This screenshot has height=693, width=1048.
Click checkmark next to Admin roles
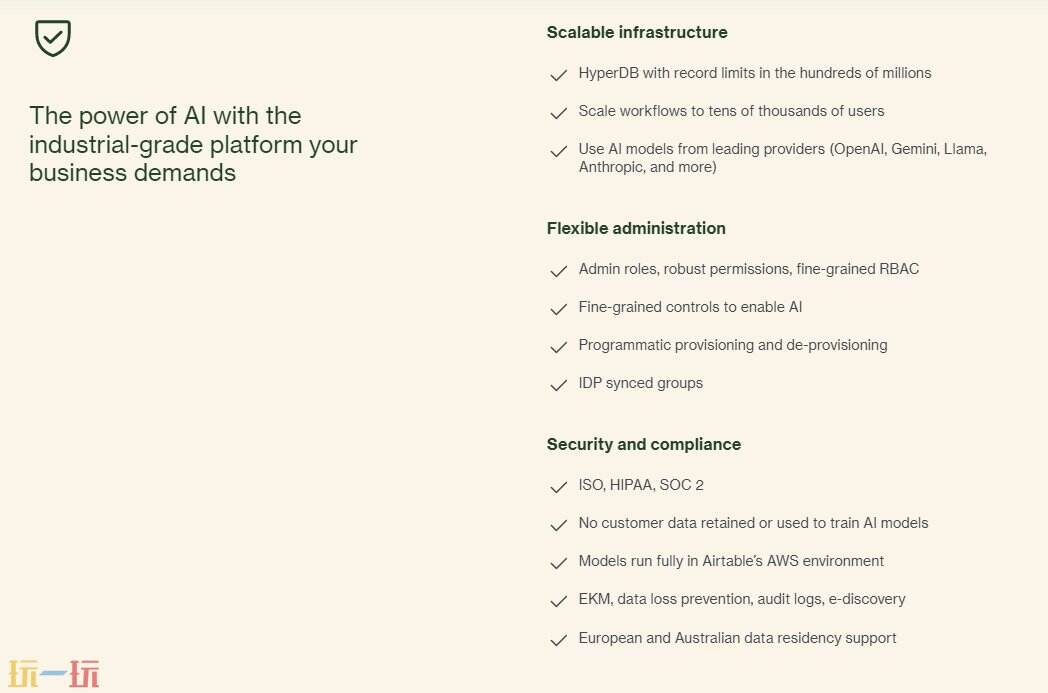(x=559, y=271)
